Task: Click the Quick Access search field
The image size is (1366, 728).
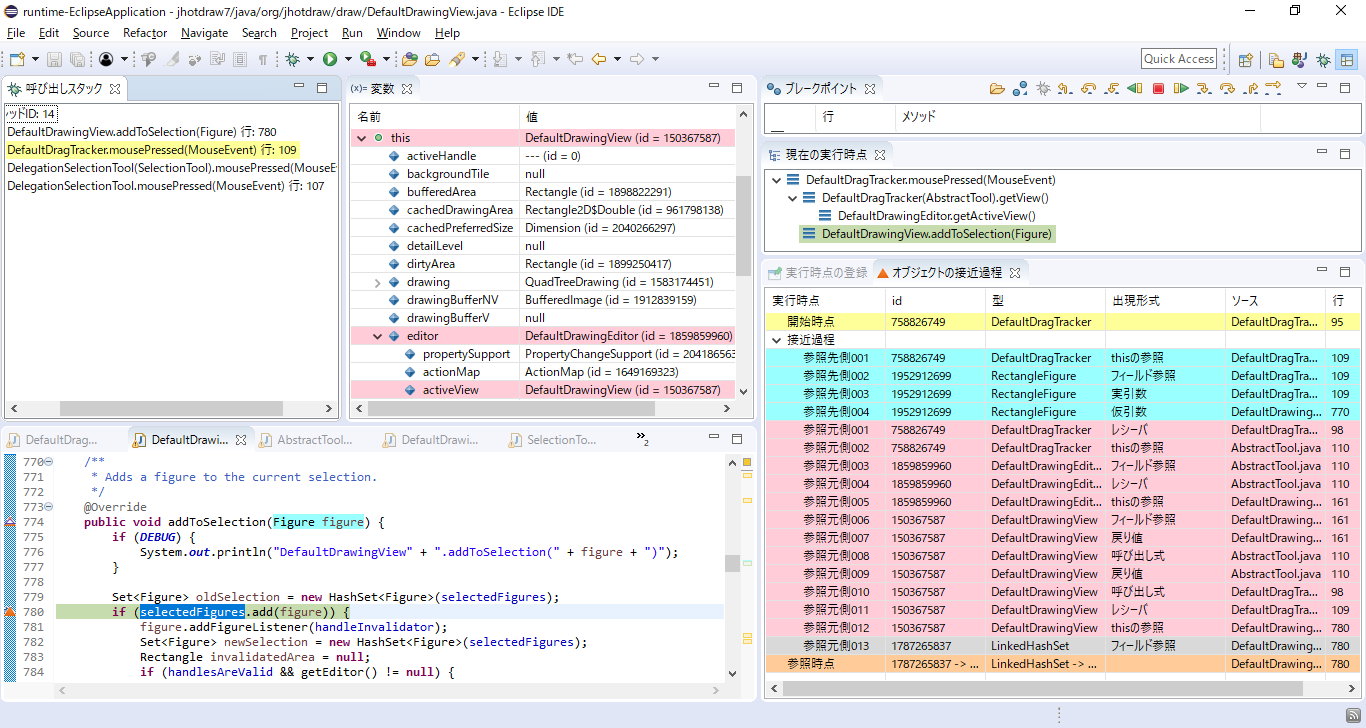Action: click(1179, 59)
